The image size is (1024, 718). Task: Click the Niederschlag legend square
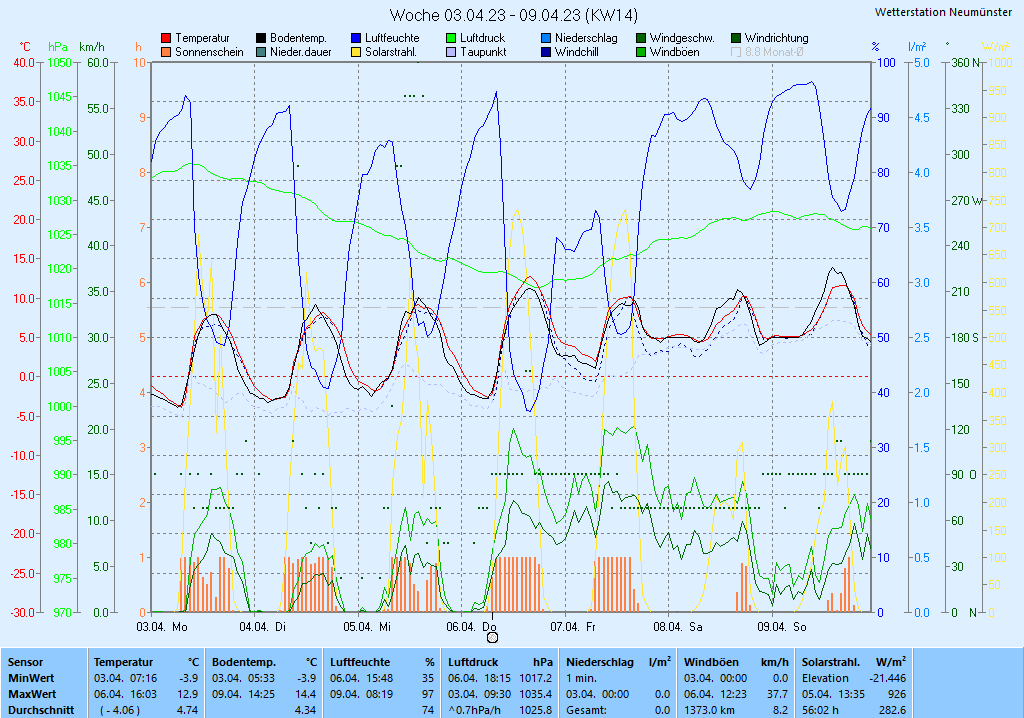pos(546,38)
